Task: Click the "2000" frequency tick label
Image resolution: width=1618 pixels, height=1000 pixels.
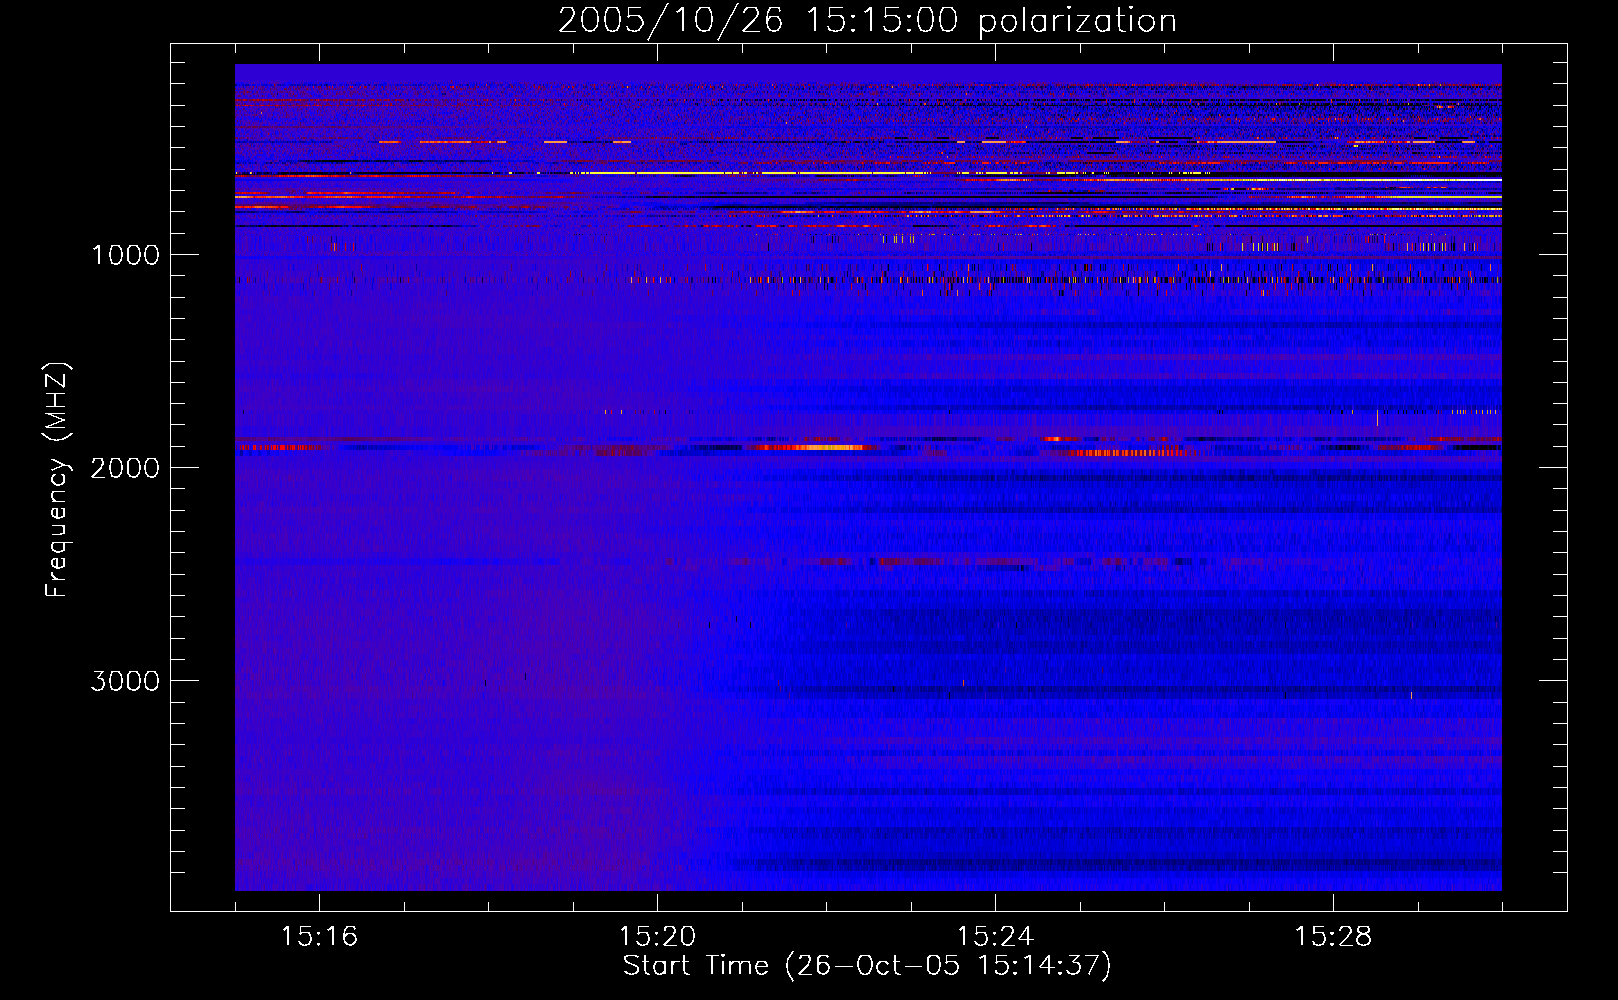Action: tap(125, 468)
